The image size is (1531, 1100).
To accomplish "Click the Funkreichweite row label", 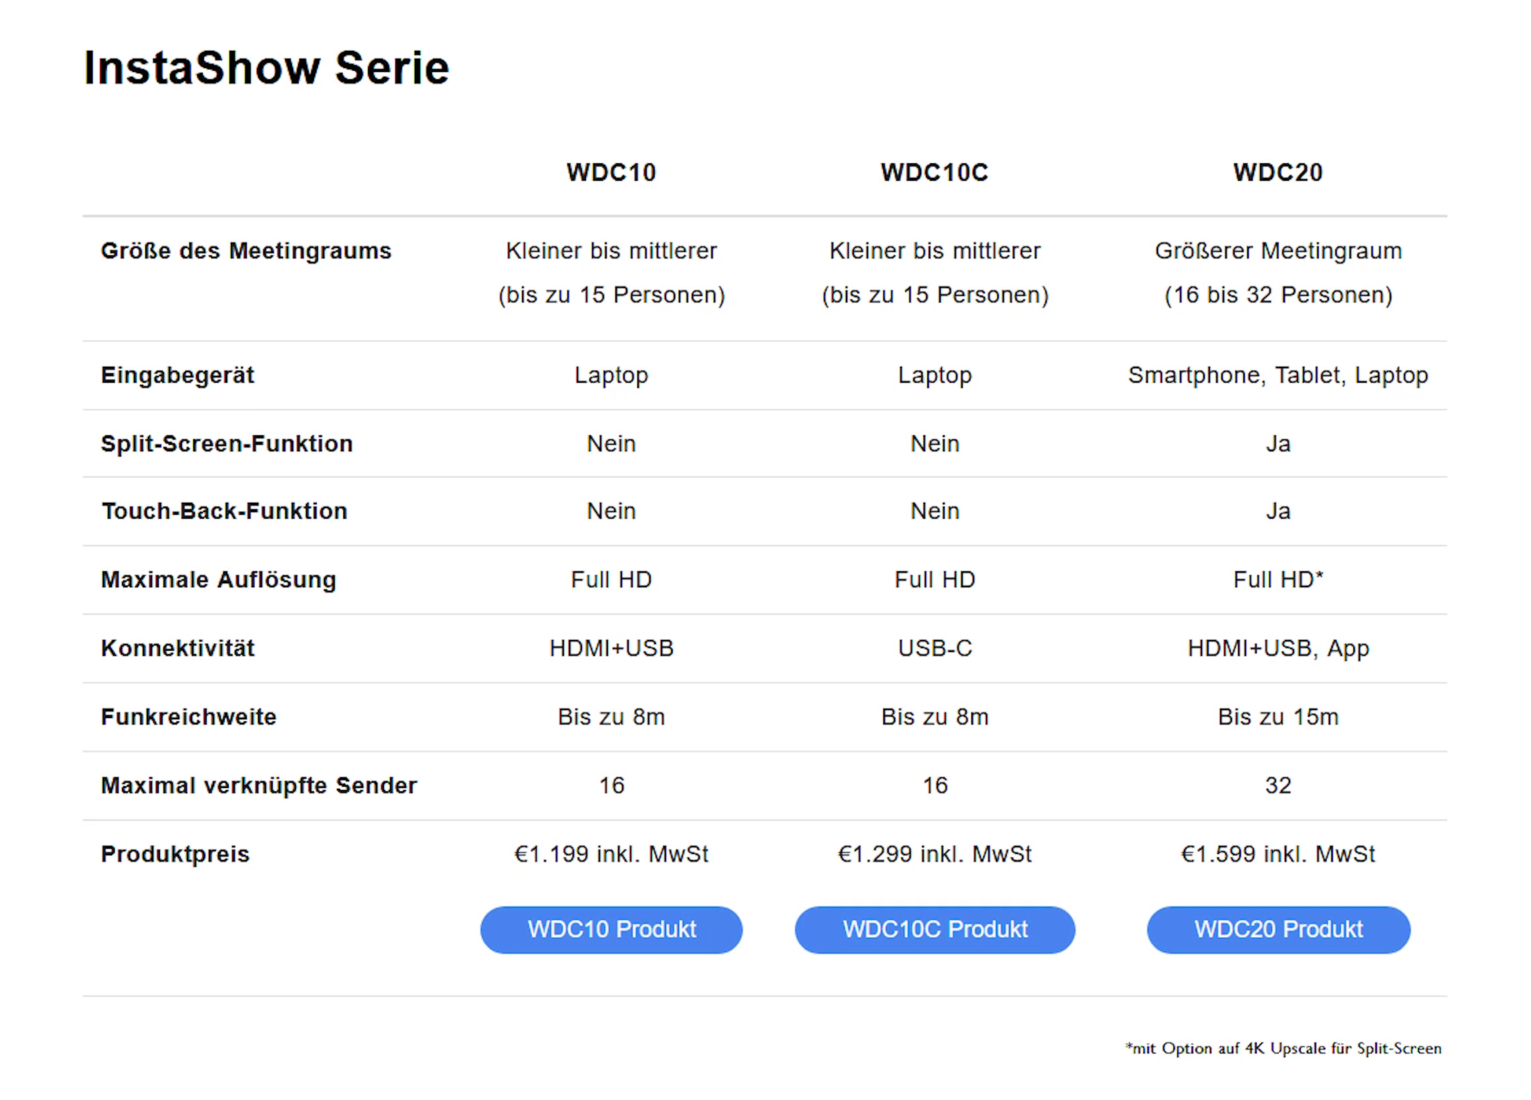I will click(x=189, y=717).
